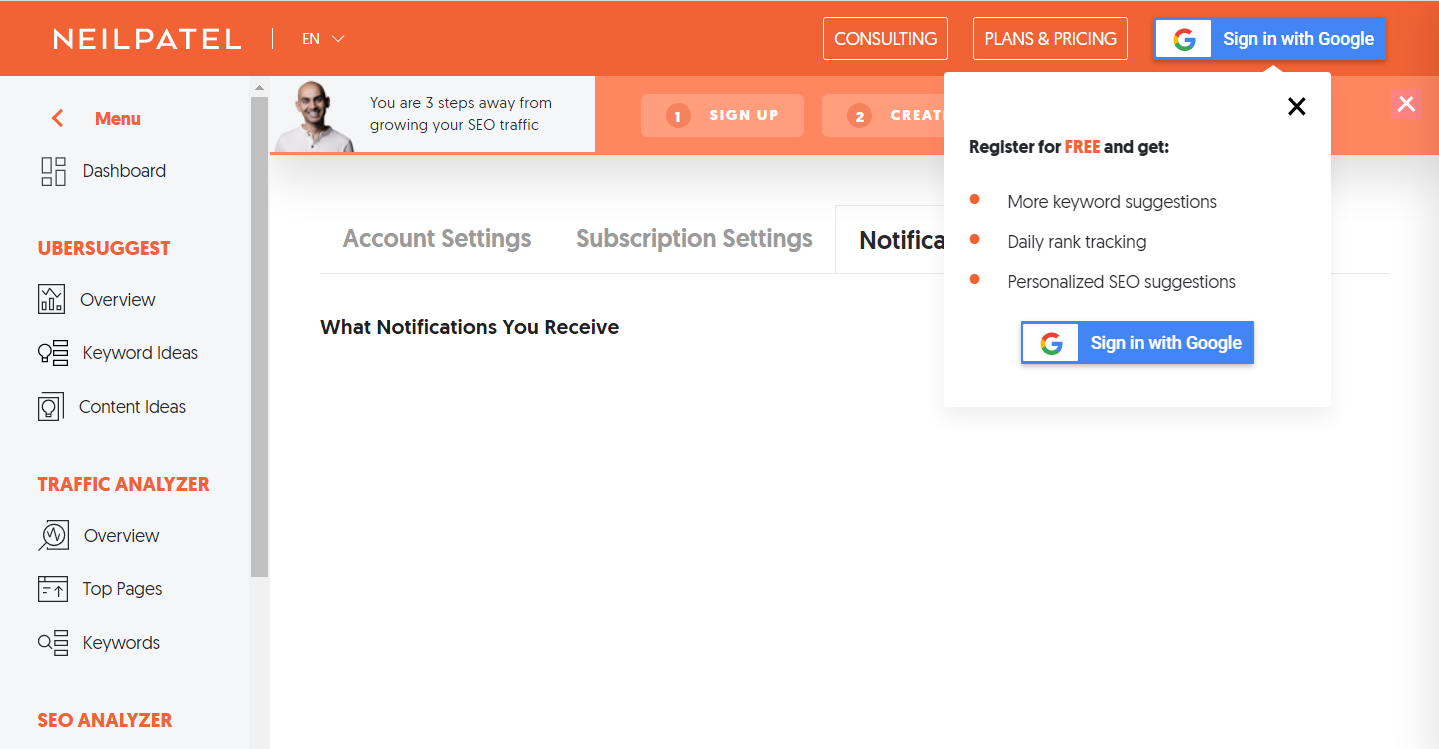Screen dimensions: 1439x749
Task: Open Content Ideas
Action: click(132, 407)
